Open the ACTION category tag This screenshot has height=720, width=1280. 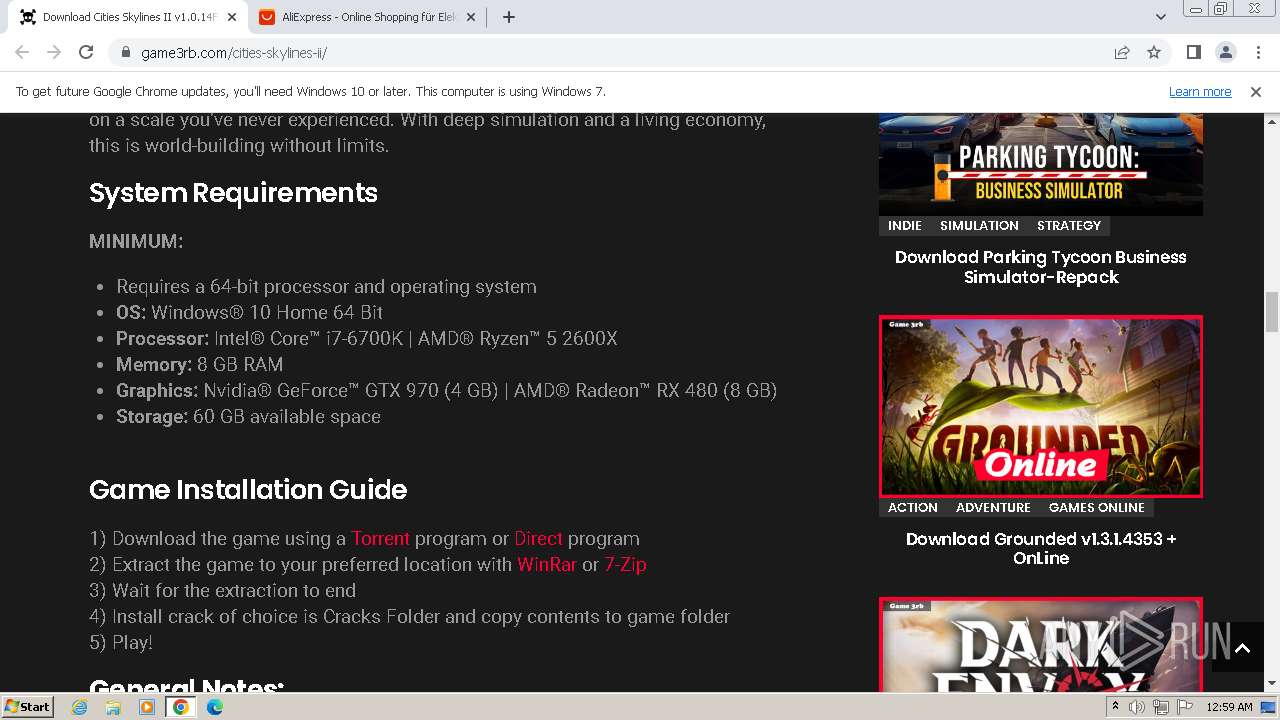pyautogui.click(x=913, y=507)
